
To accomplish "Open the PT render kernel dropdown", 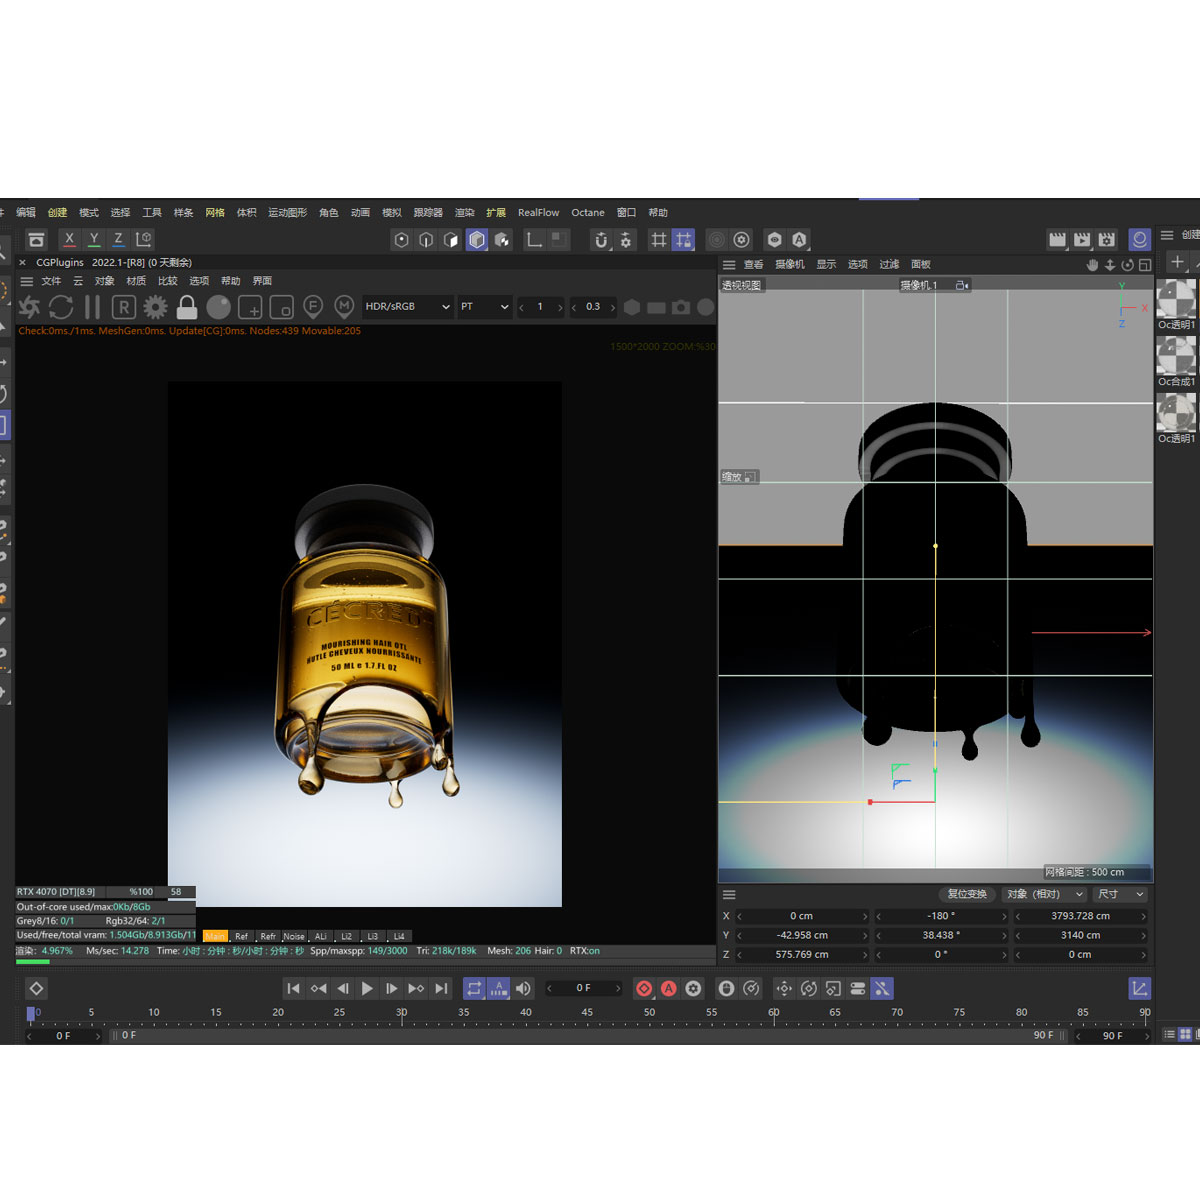I will tap(484, 307).
